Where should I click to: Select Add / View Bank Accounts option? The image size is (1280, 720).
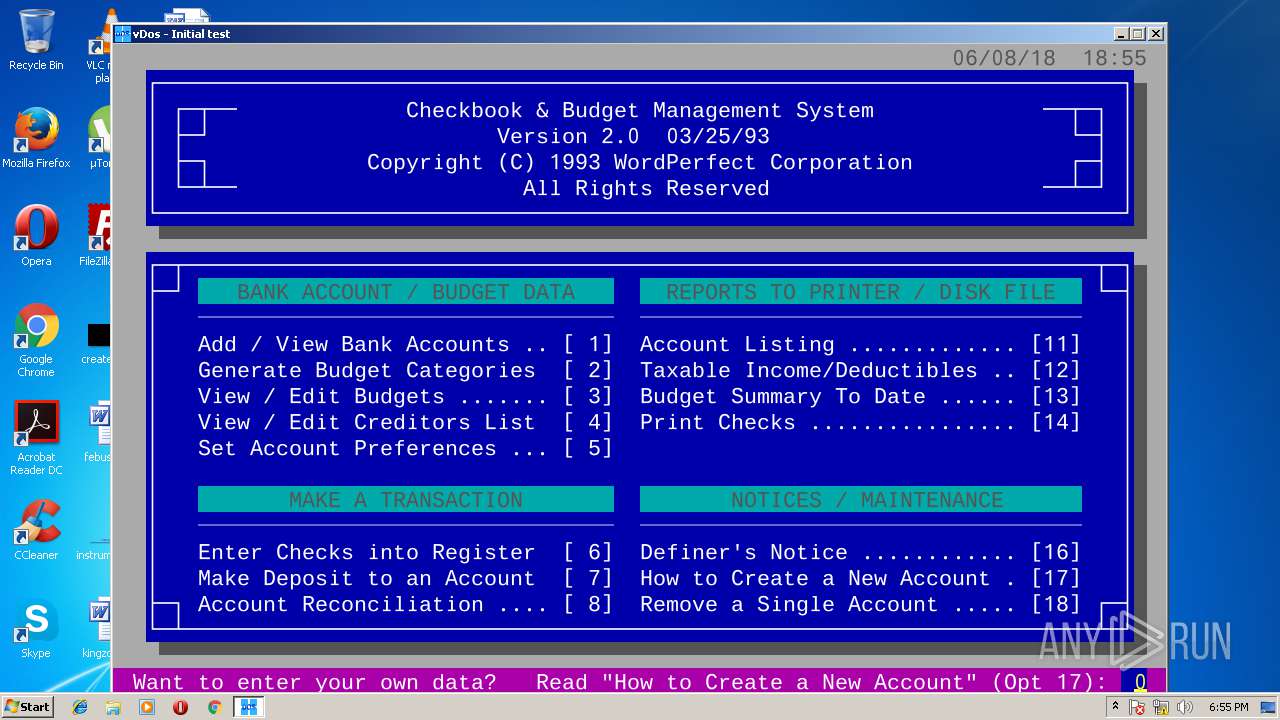point(405,344)
